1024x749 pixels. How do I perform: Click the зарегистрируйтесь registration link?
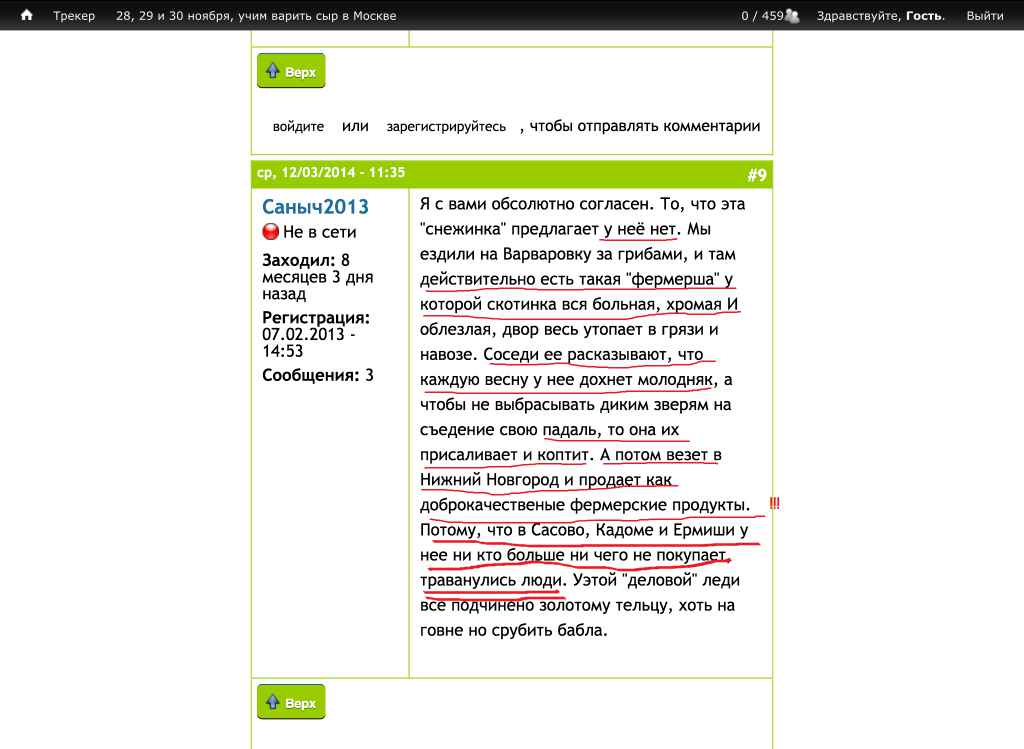tap(446, 127)
